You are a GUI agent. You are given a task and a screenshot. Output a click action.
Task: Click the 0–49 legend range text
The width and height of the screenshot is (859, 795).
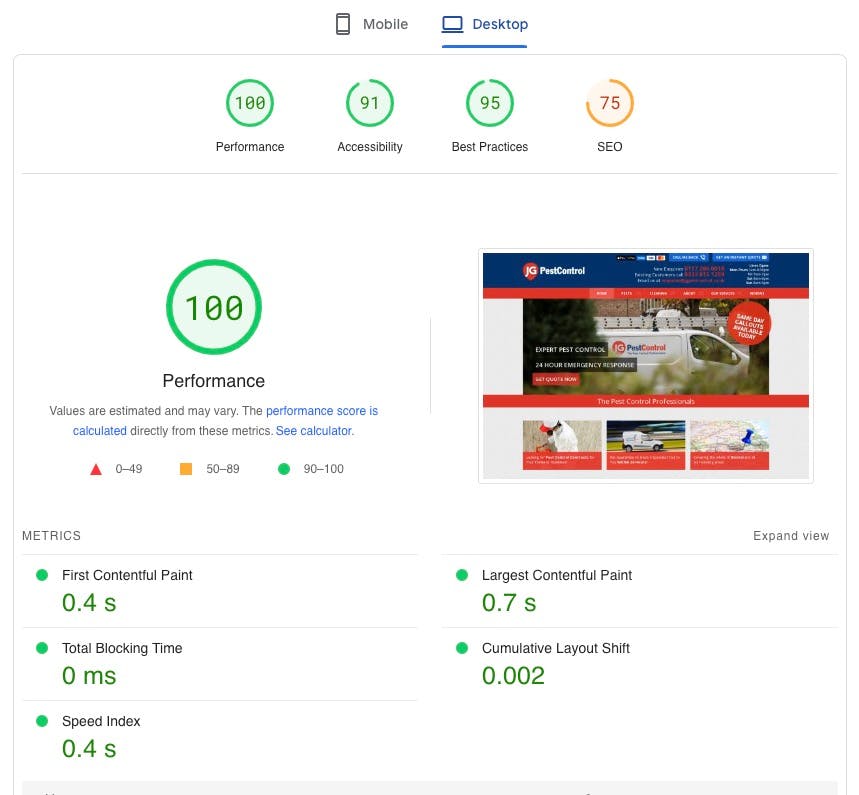pos(129,469)
